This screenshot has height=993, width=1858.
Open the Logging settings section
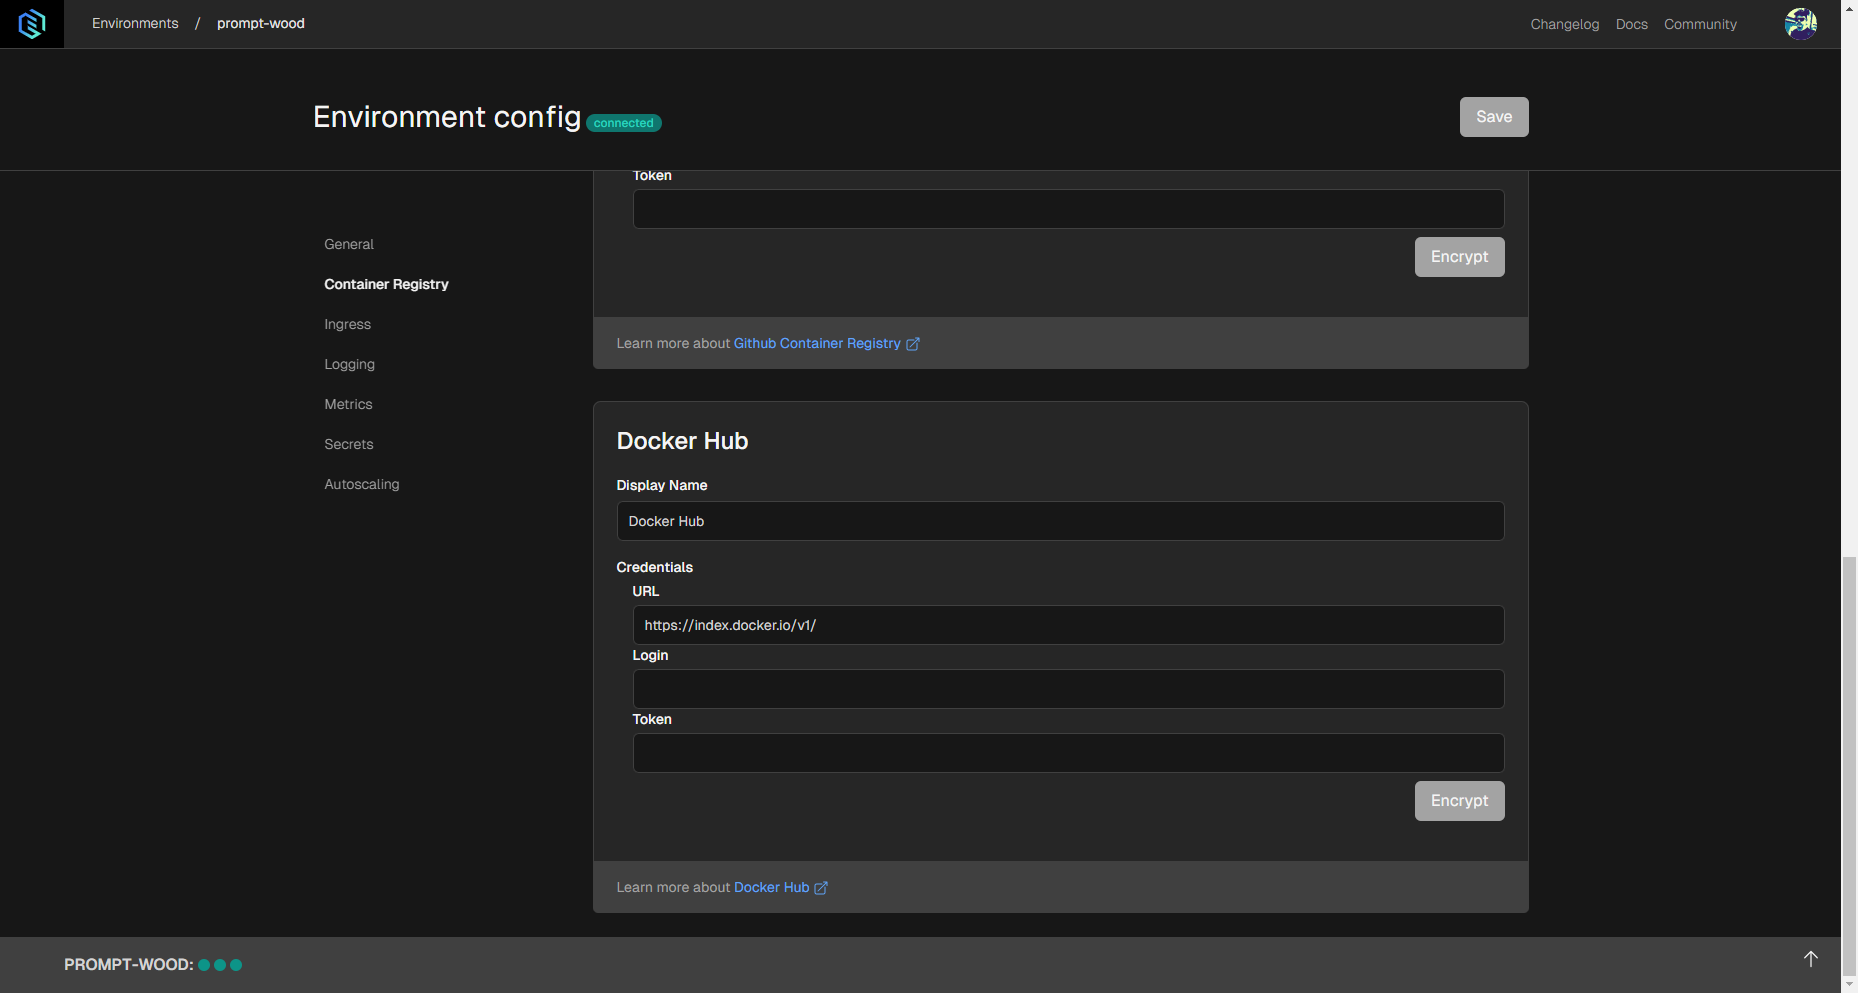[349, 364]
